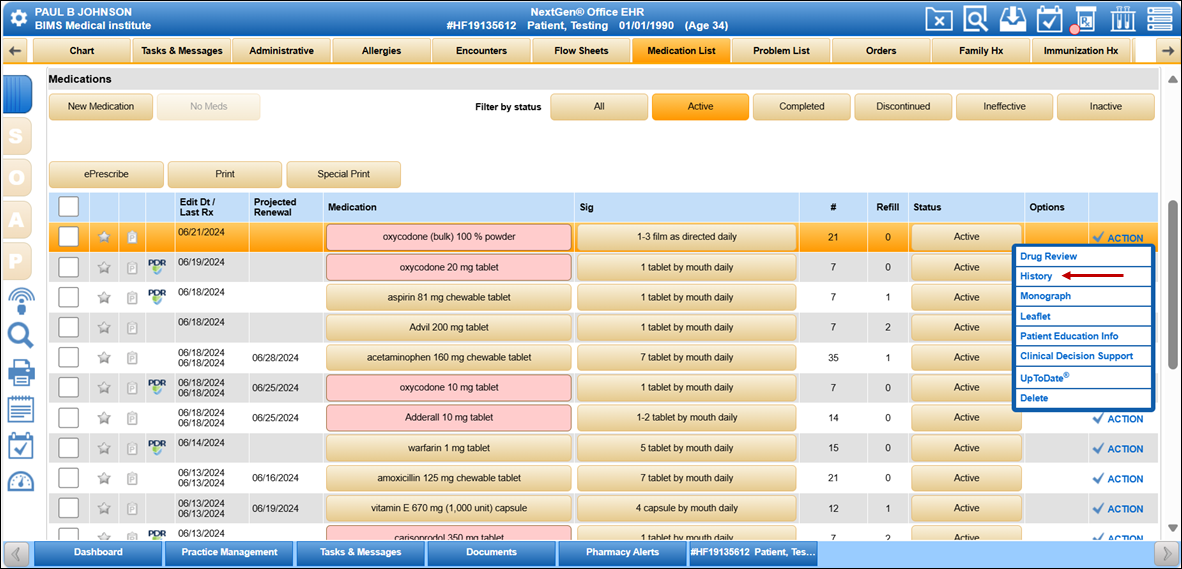
Task: Select the Advil 200 mg row checkbox
Action: coord(69,327)
